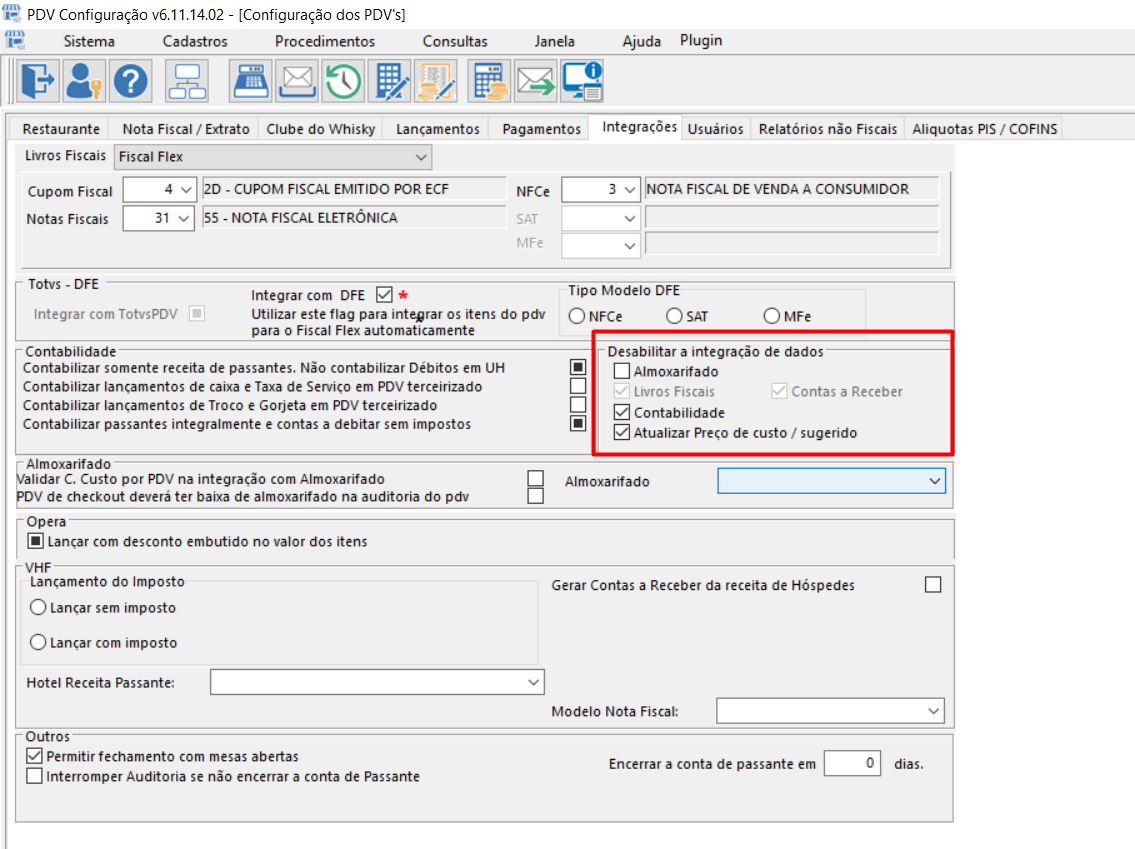Open the Sistema menu

89,41
